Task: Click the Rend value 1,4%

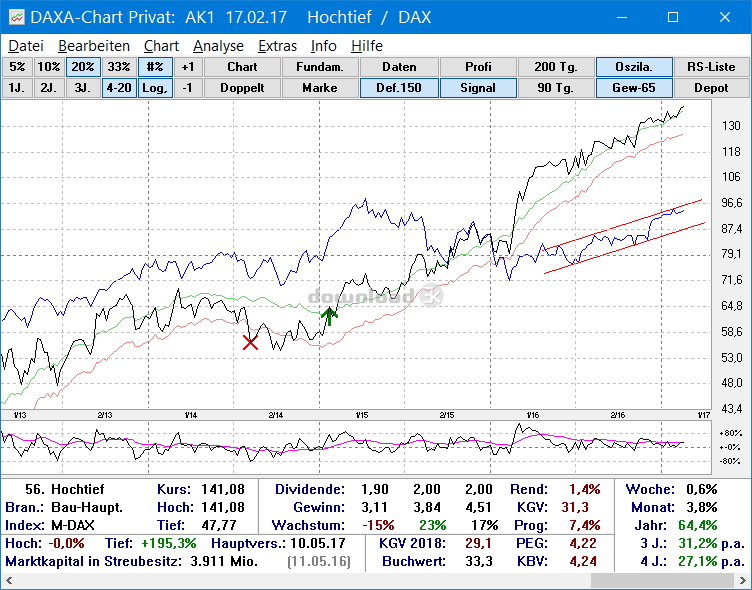Action: pyautogui.click(x=584, y=489)
